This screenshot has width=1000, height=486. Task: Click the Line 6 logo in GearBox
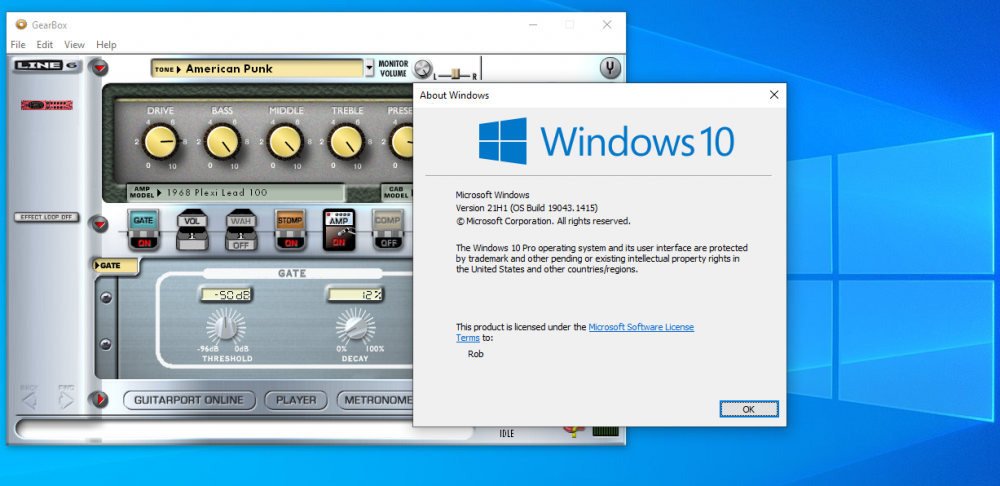pyautogui.click(x=47, y=65)
